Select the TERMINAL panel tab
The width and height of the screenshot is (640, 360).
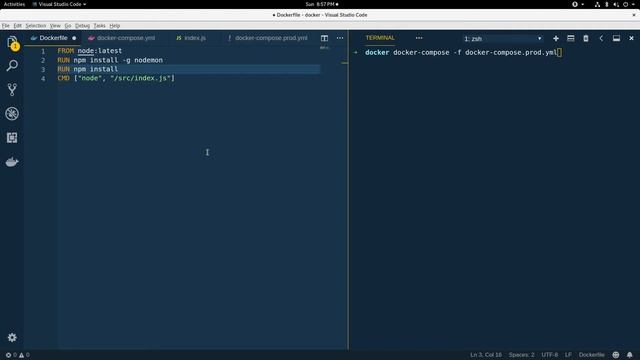point(380,38)
